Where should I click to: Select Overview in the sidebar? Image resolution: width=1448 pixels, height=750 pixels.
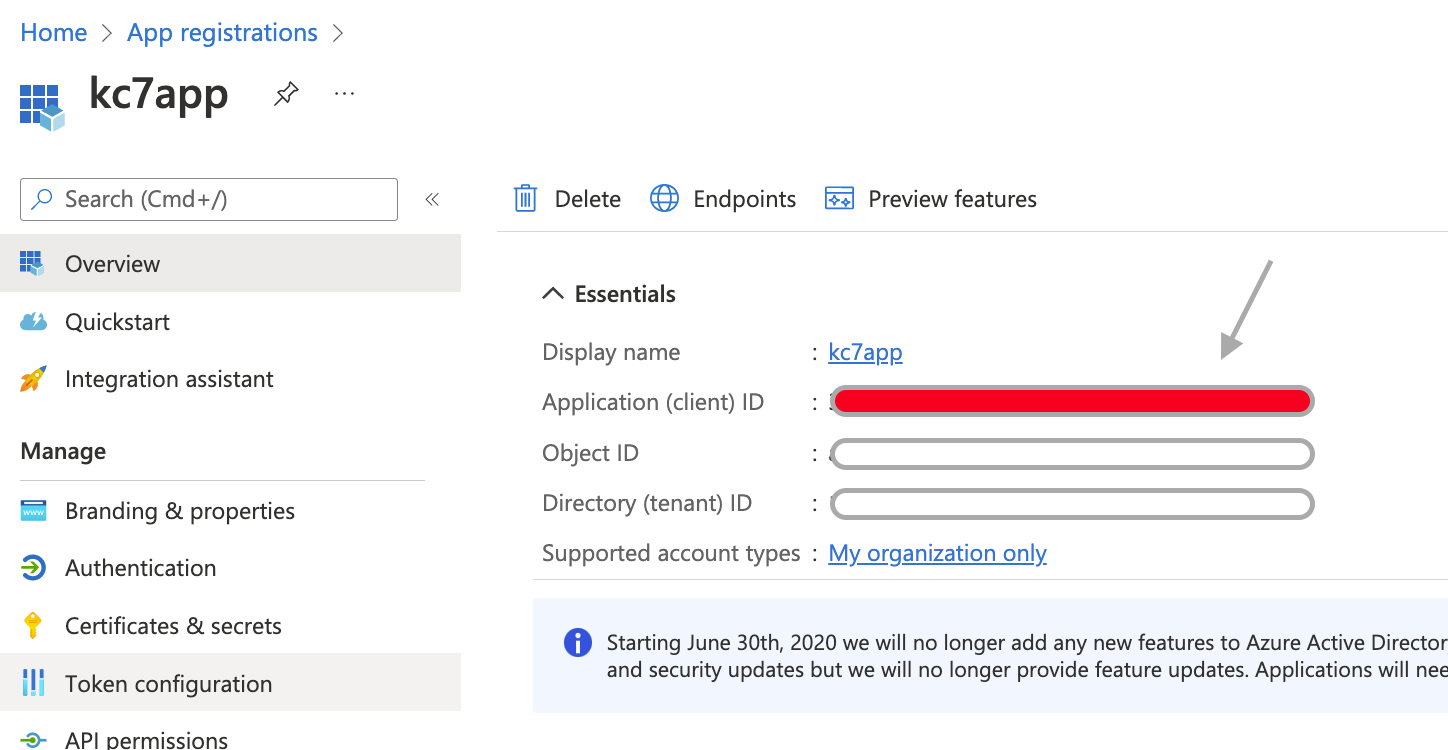tap(230, 264)
